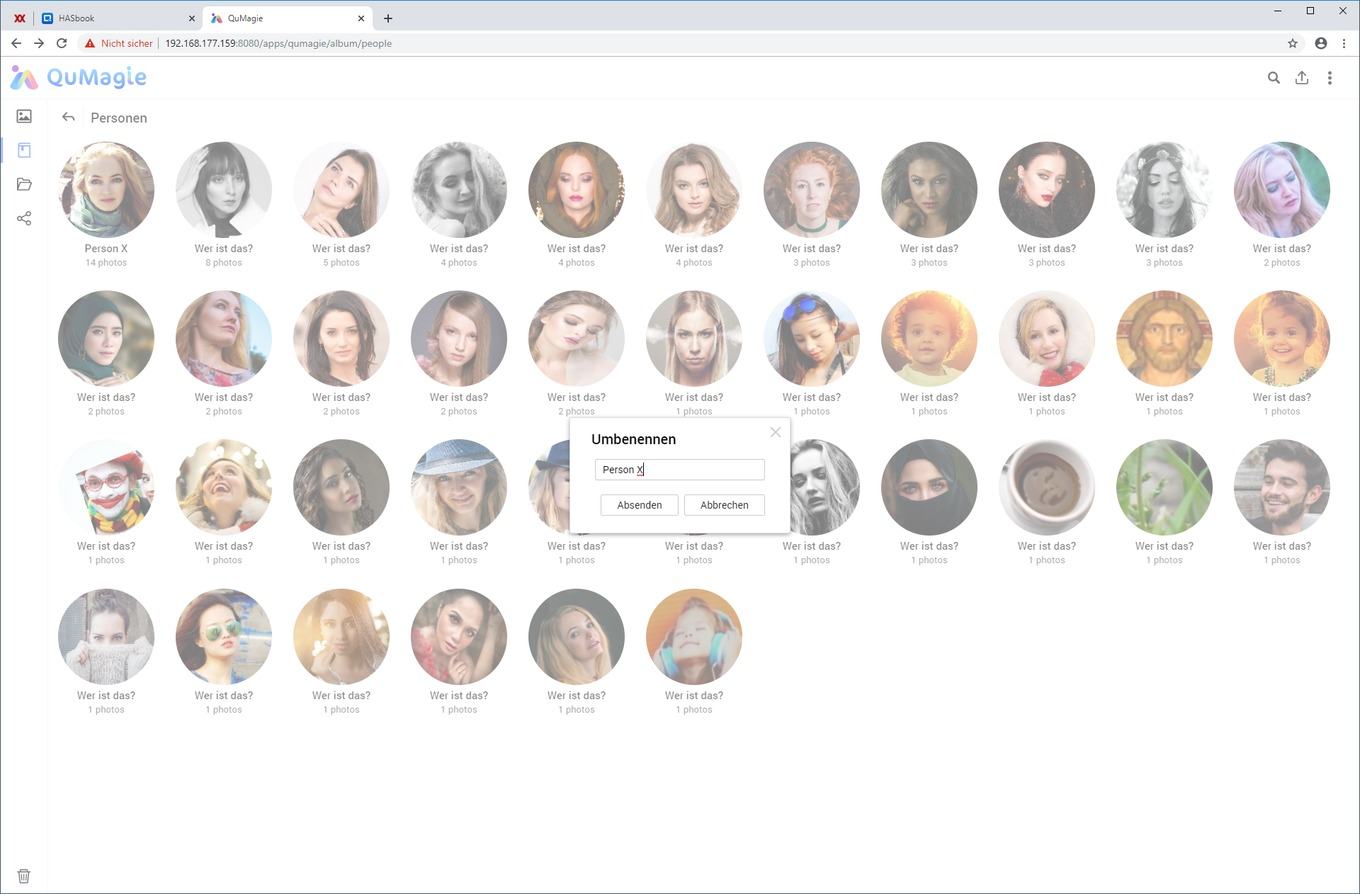Select the Albums icon in the left sidebar
This screenshot has width=1360, height=894.
click(x=24, y=150)
